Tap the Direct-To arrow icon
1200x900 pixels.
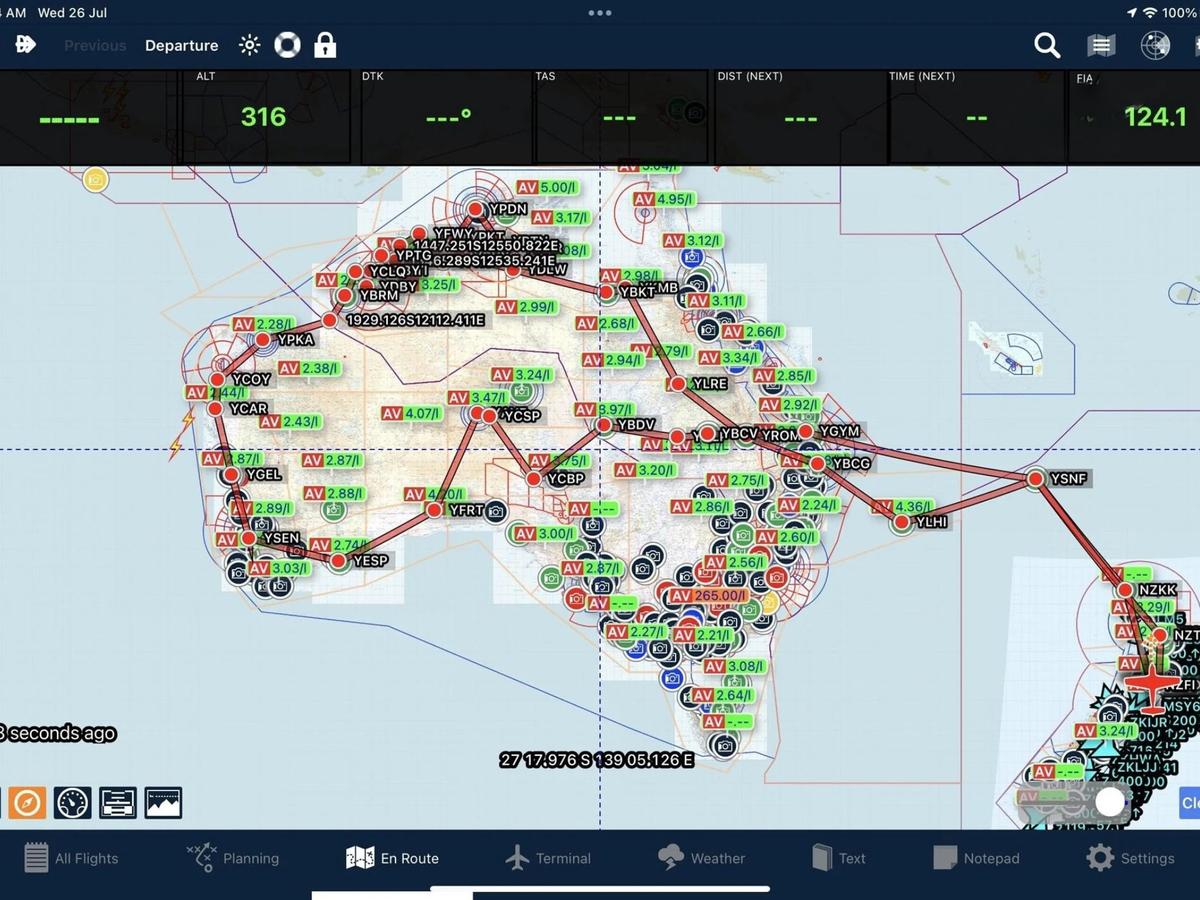[x=26, y=45]
